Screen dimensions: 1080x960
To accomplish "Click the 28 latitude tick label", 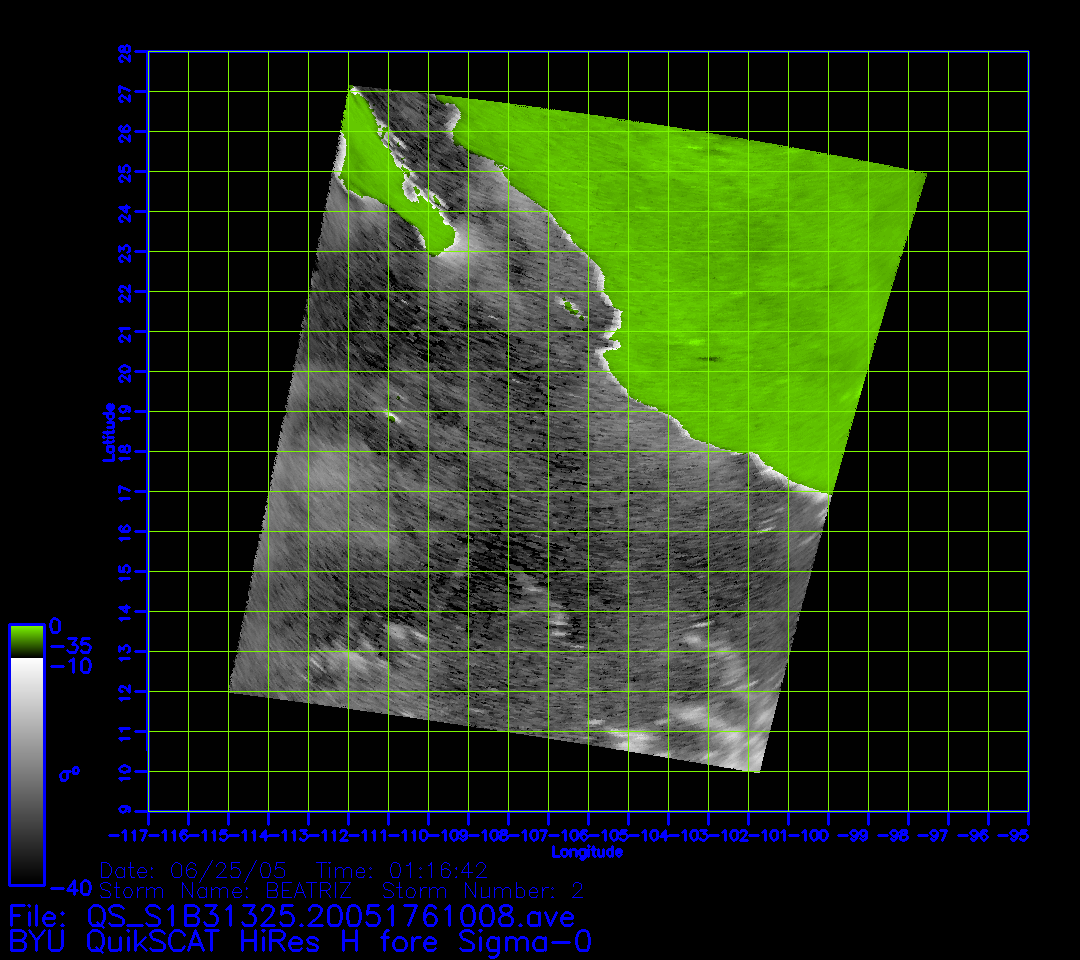I will [125, 52].
